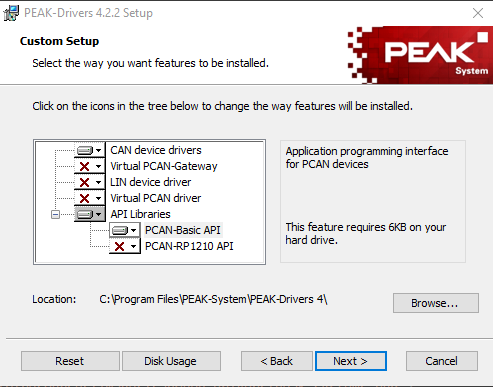
Task: Go back with the < Back button
Action: click(277, 361)
